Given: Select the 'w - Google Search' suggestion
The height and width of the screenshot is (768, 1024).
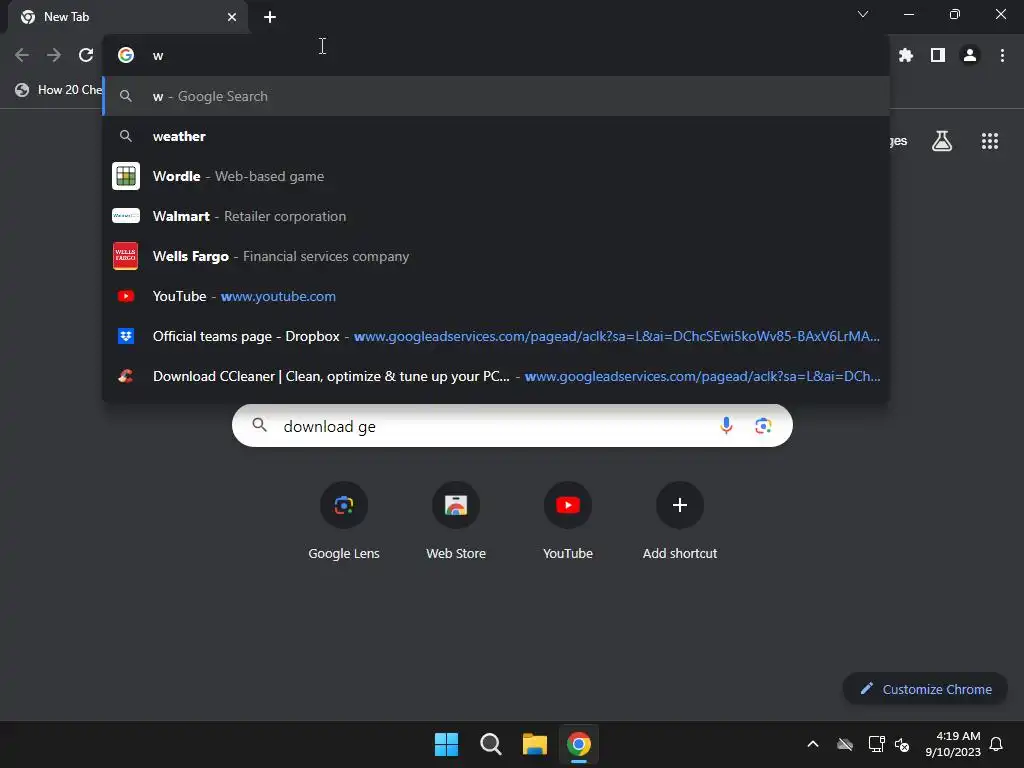Looking at the screenshot, I should click(x=496, y=96).
